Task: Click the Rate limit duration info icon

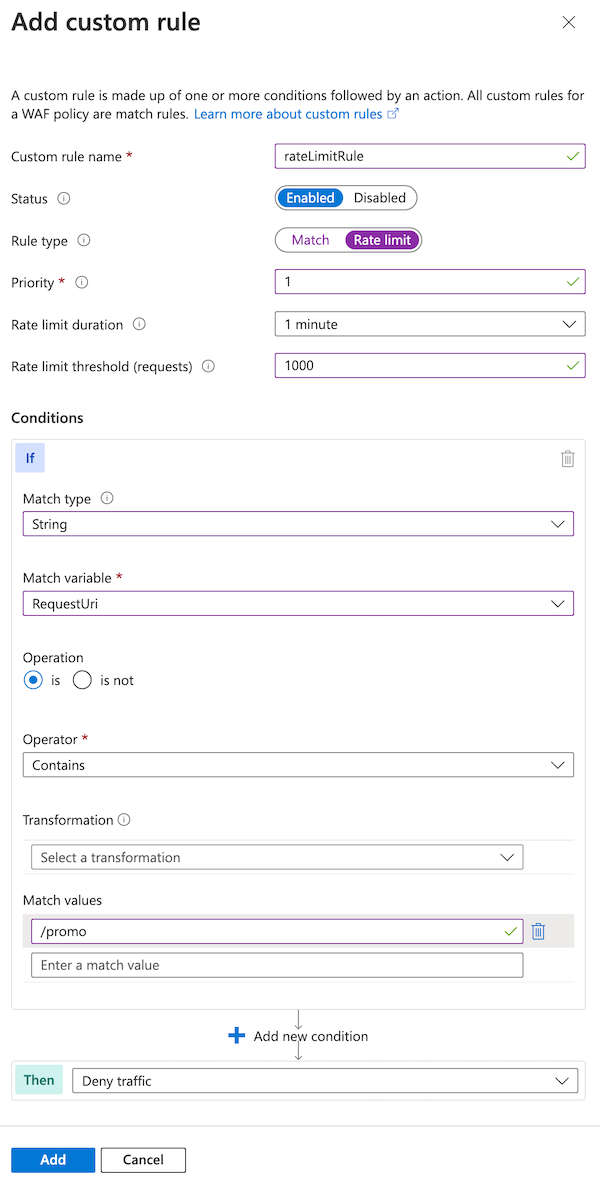Action: click(x=139, y=325)
